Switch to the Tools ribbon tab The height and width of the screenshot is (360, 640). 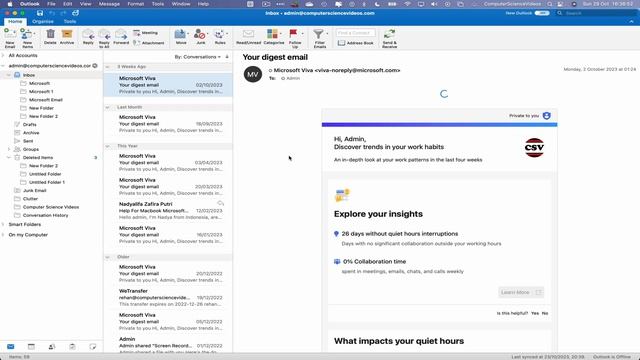click(70, 21)
